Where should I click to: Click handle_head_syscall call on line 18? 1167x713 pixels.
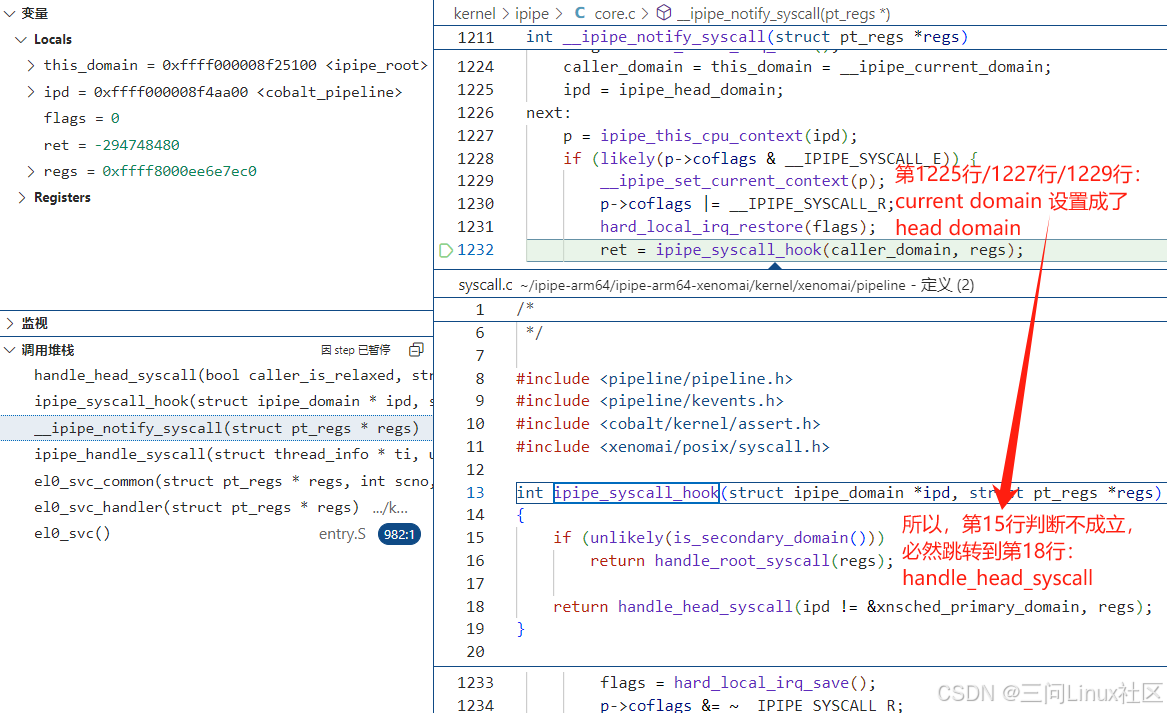(x=705, y=607)
